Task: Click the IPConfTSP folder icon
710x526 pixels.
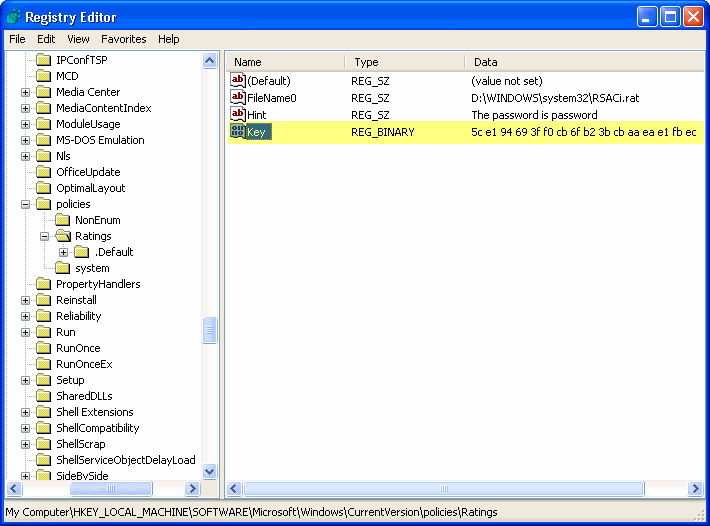Action: click(43, 60)
